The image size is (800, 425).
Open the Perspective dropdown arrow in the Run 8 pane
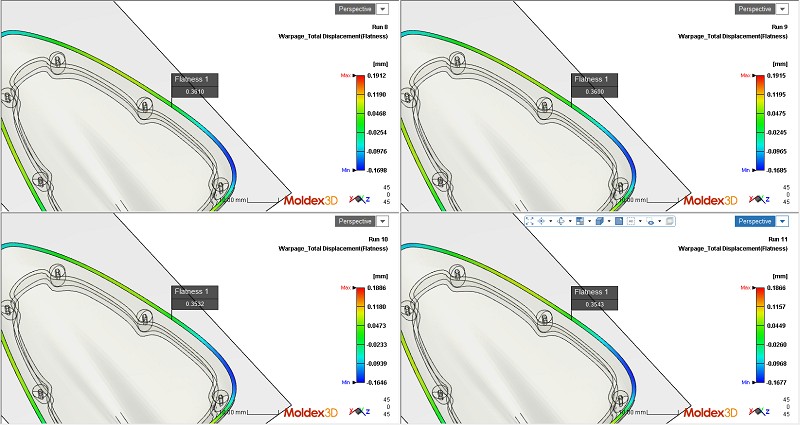coord(383,8)
